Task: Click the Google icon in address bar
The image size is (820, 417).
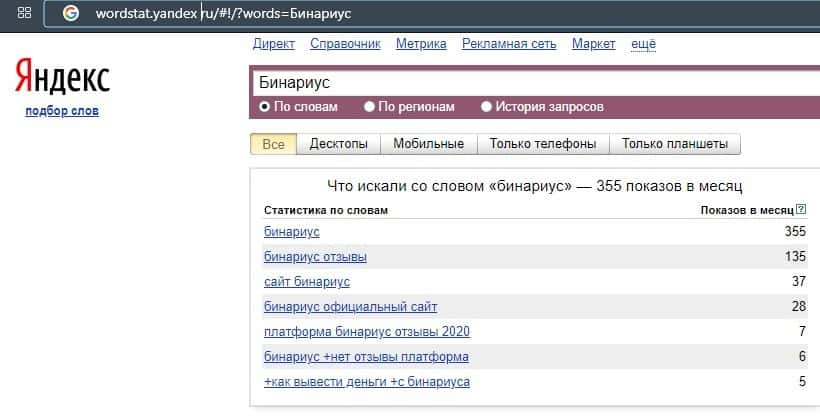Action: (x=70, y=14)
